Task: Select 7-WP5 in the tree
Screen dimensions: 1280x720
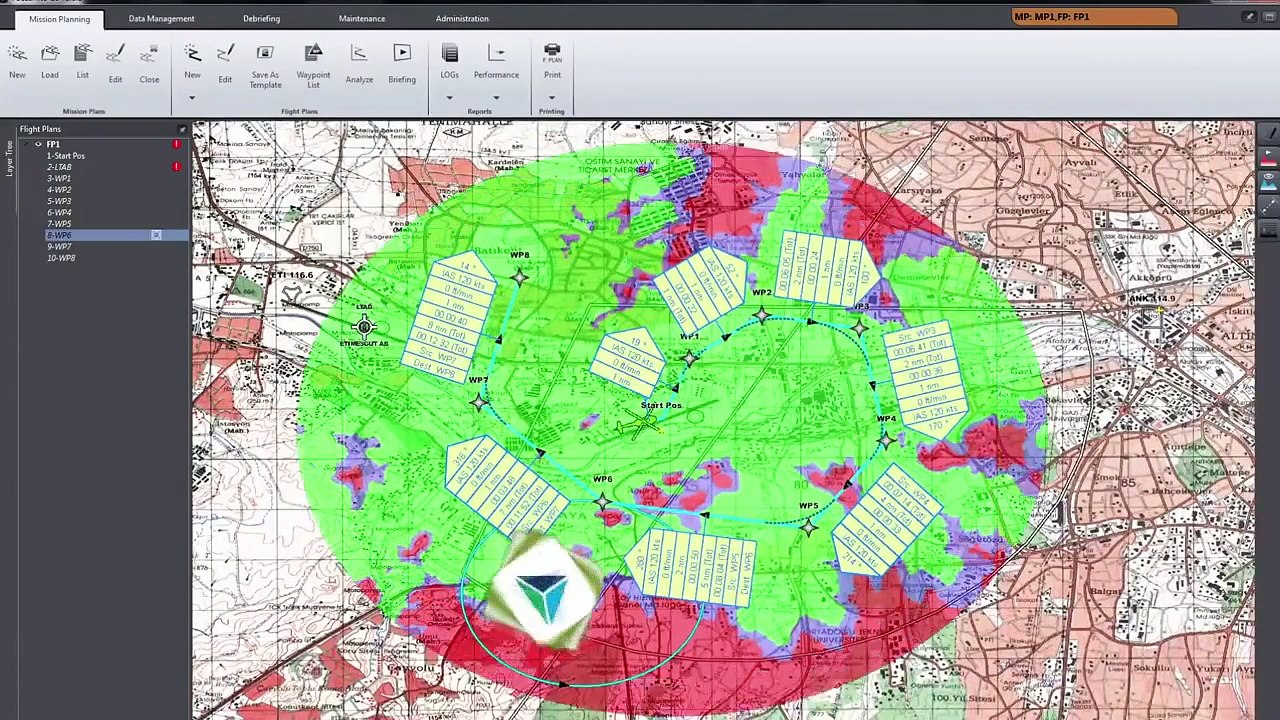Action: tap(59, 224)
